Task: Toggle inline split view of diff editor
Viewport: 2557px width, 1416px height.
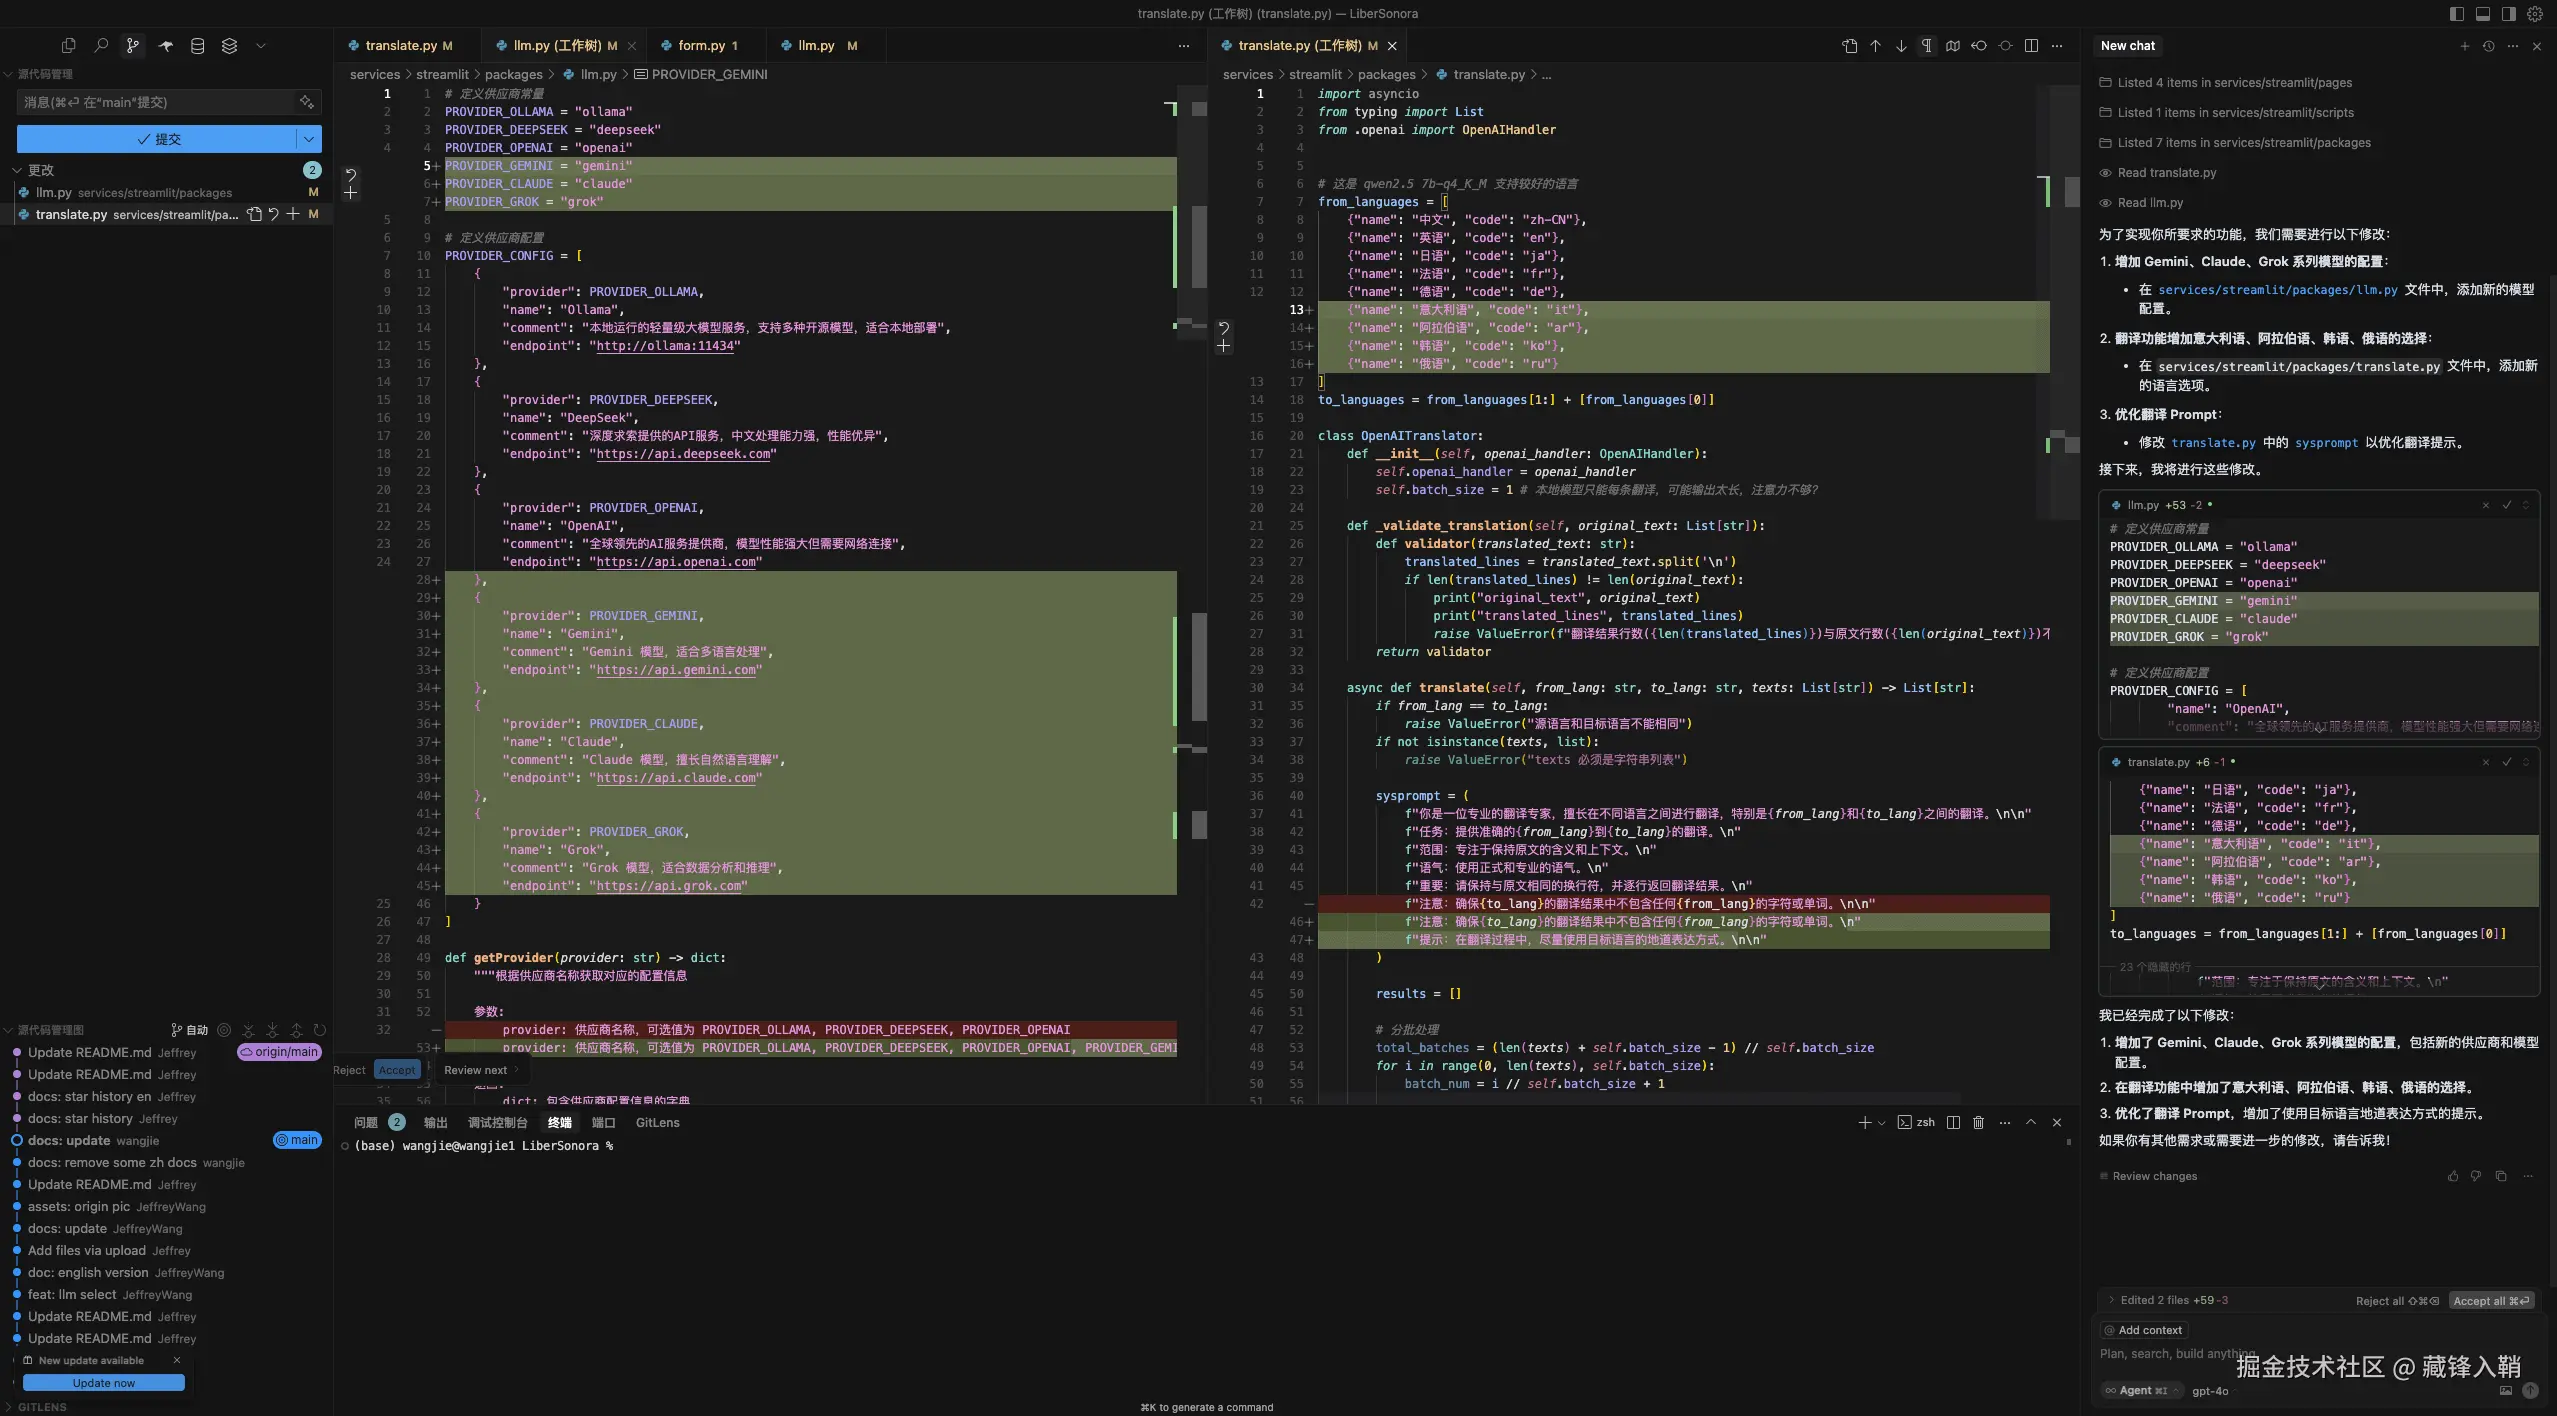Action: coord(2031,46)
